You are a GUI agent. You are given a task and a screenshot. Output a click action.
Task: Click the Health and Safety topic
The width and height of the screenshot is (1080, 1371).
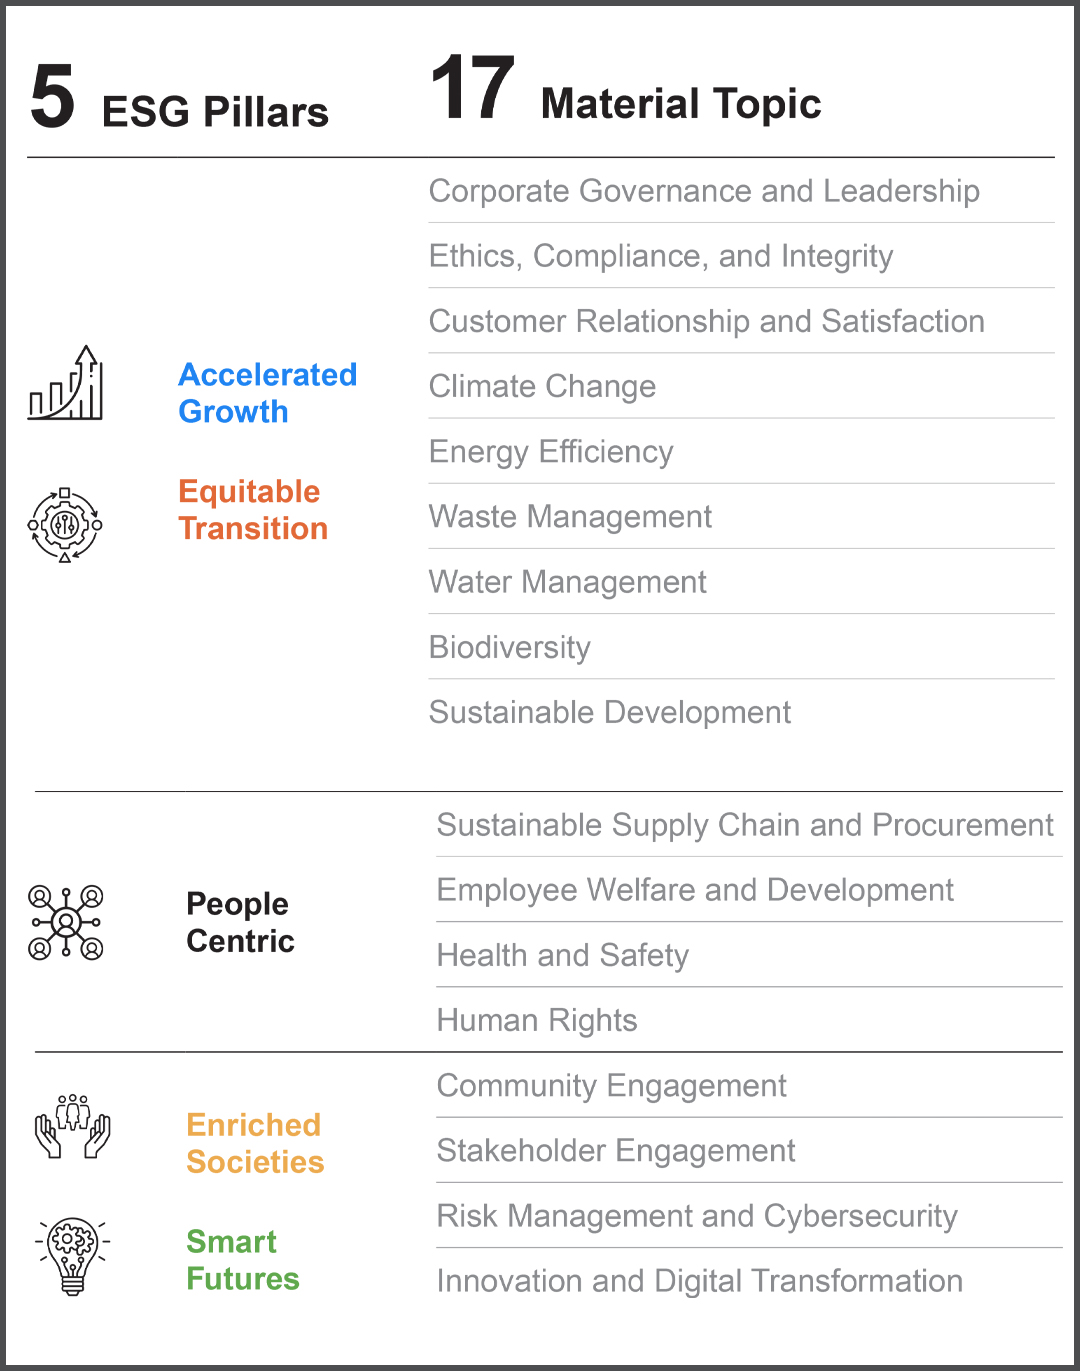pyautogui.click(x=563, y=955)
